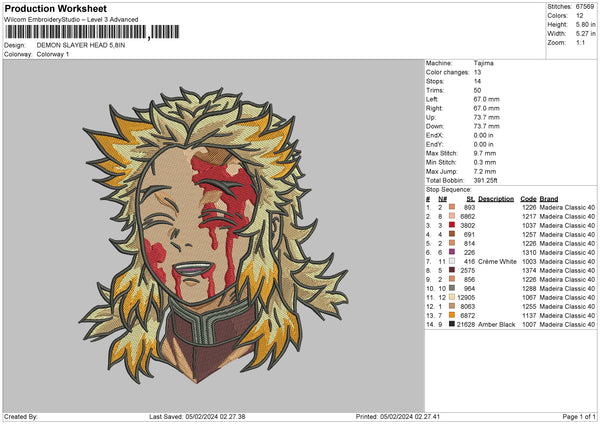Click thread code 1310
Viewport: 600px width, 424px height.
click(529, 253)
